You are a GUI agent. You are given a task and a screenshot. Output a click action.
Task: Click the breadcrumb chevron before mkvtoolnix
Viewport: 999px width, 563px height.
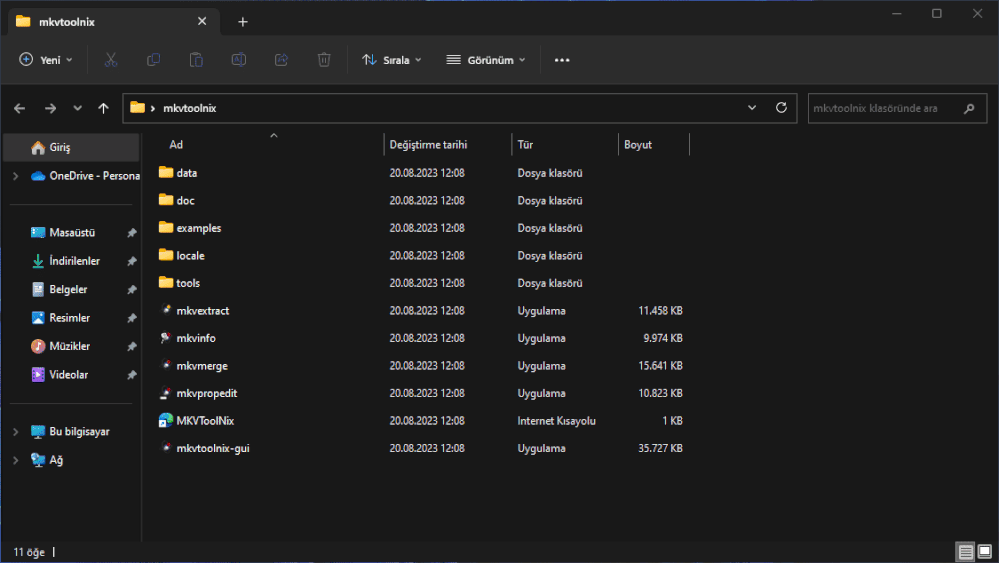pos(153,109)
